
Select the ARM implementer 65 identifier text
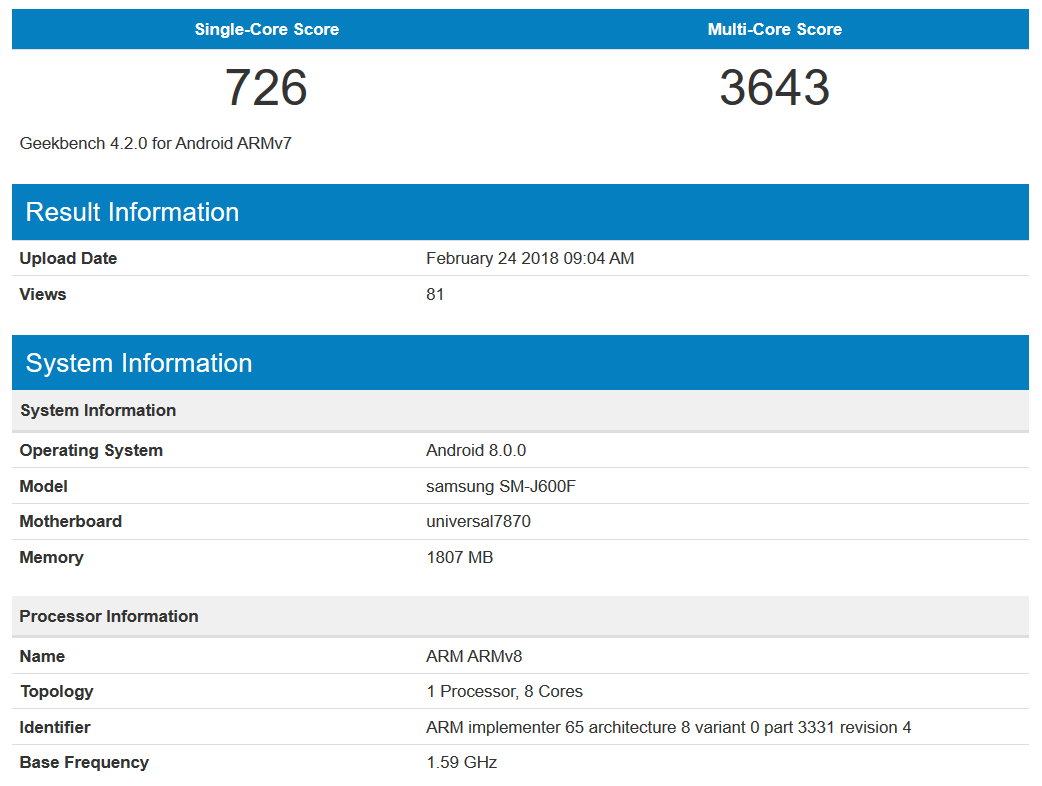pos(668,727)
